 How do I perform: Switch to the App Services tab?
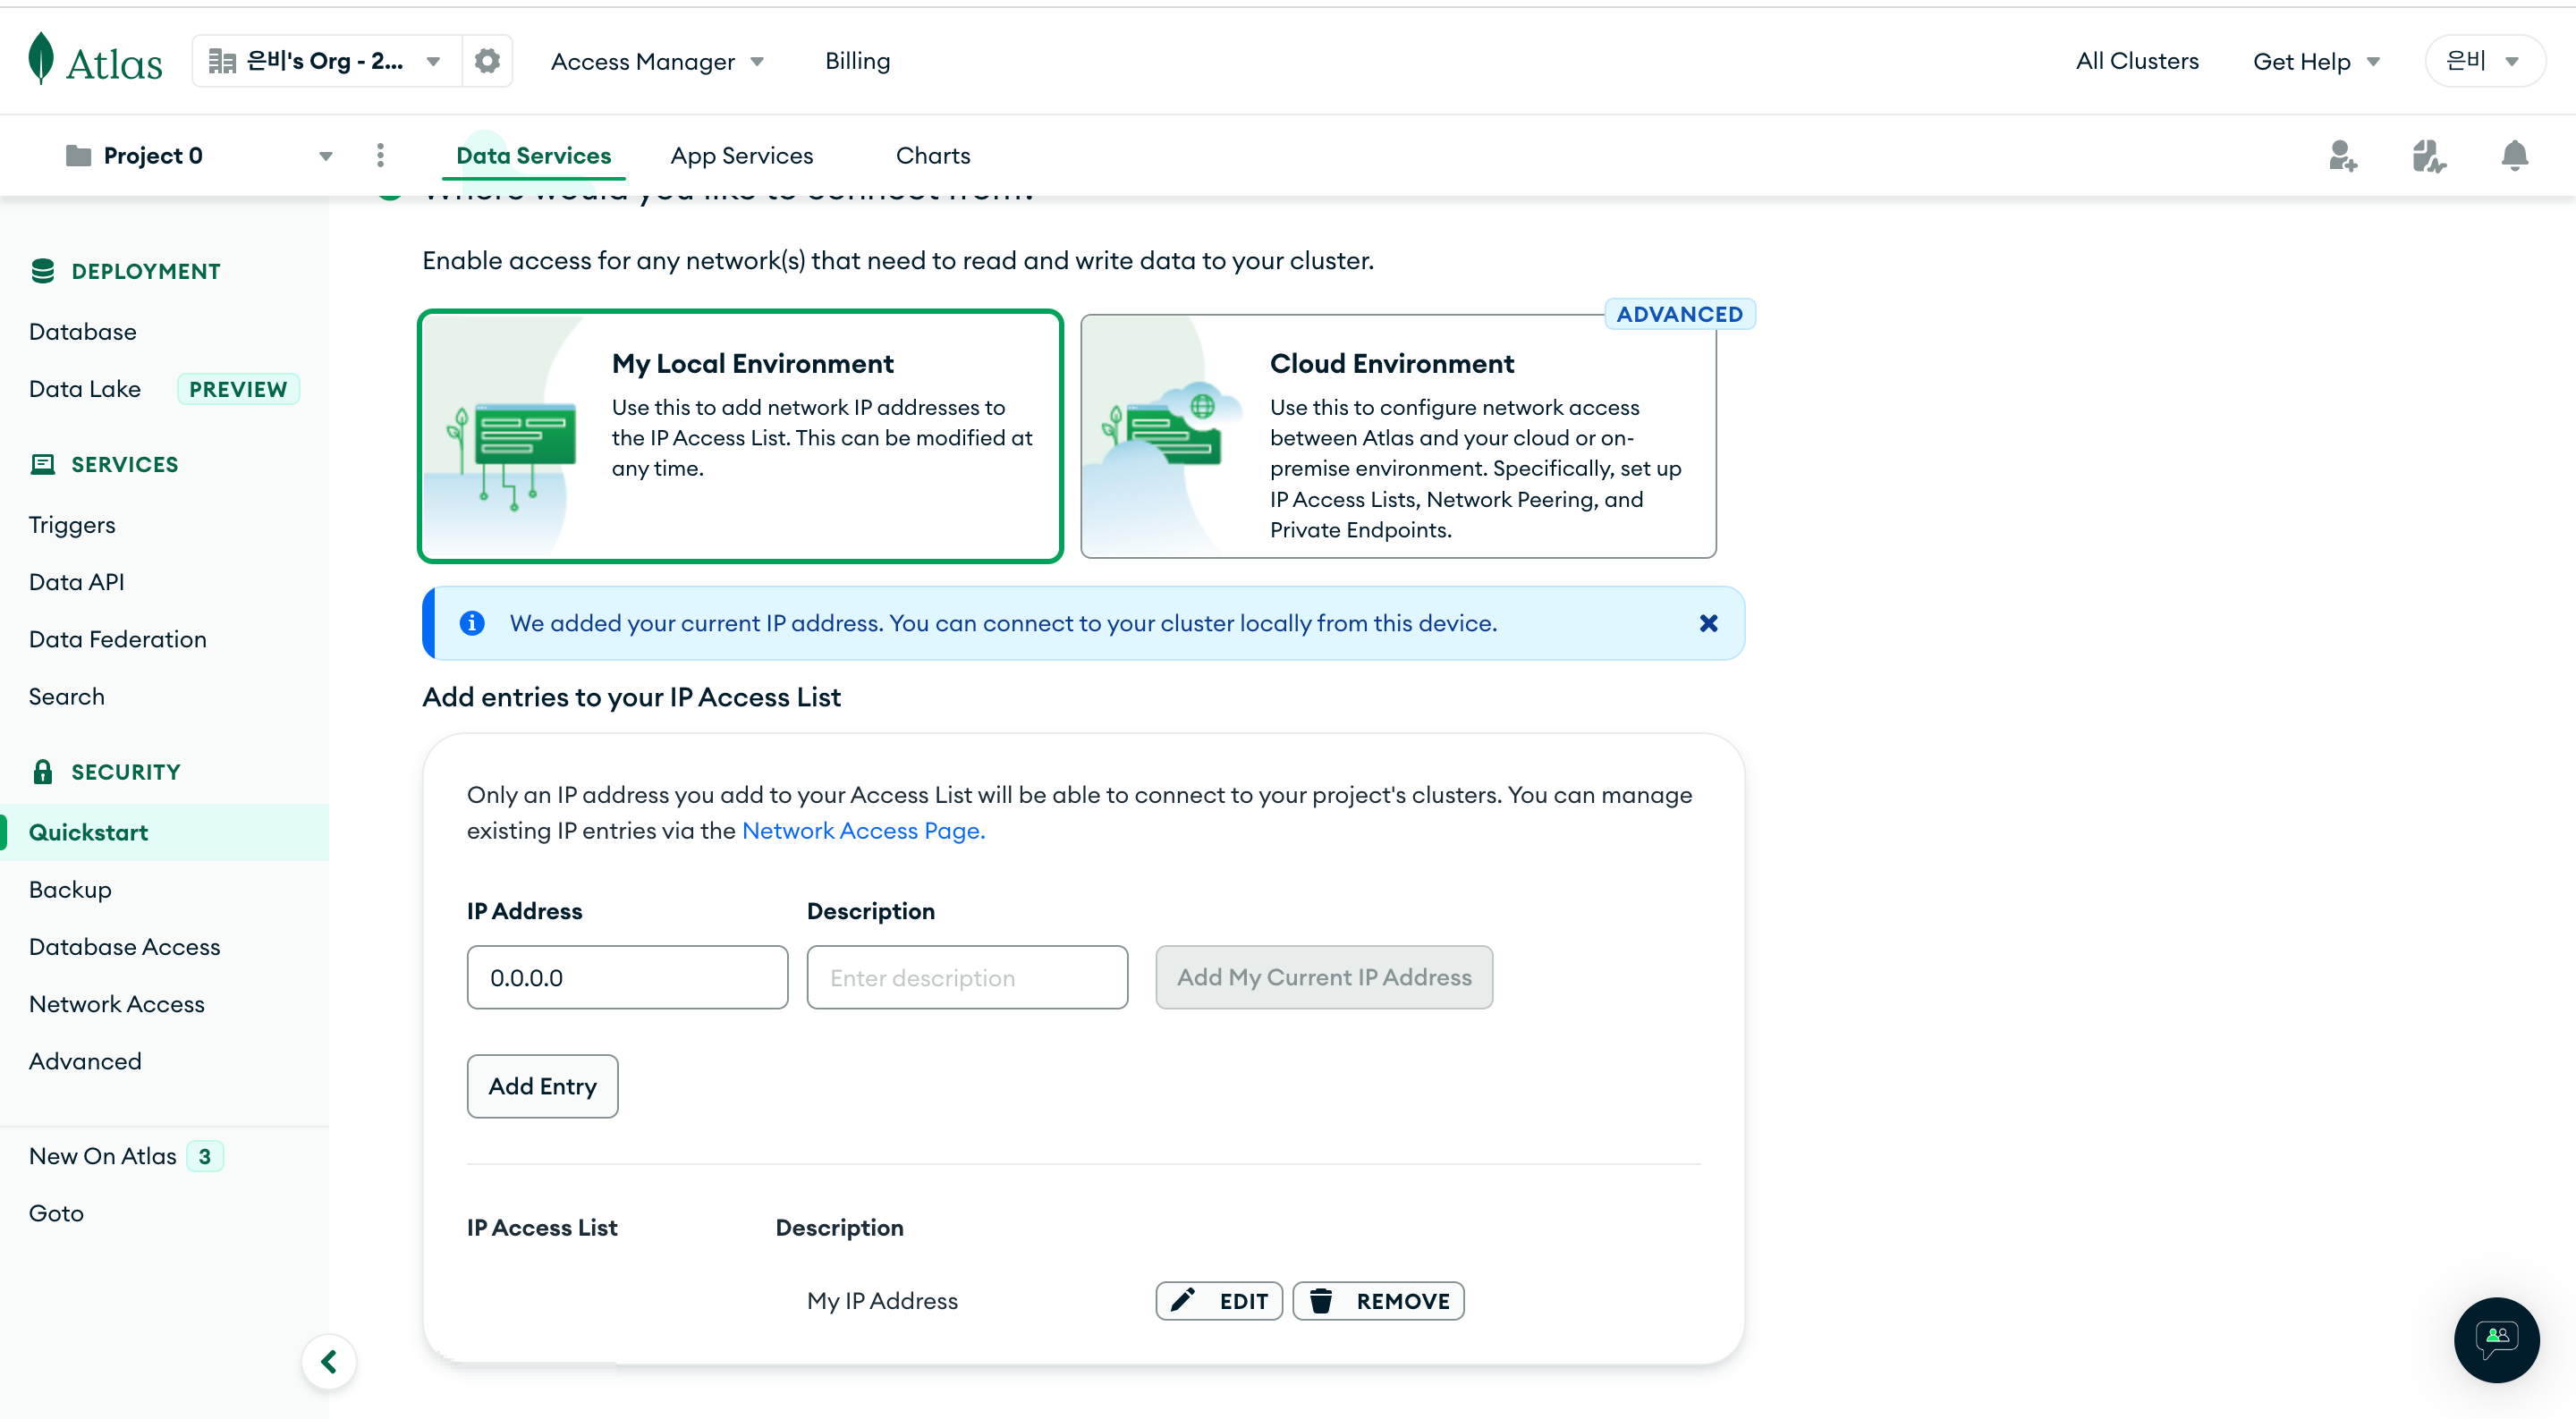click(741, 156)
